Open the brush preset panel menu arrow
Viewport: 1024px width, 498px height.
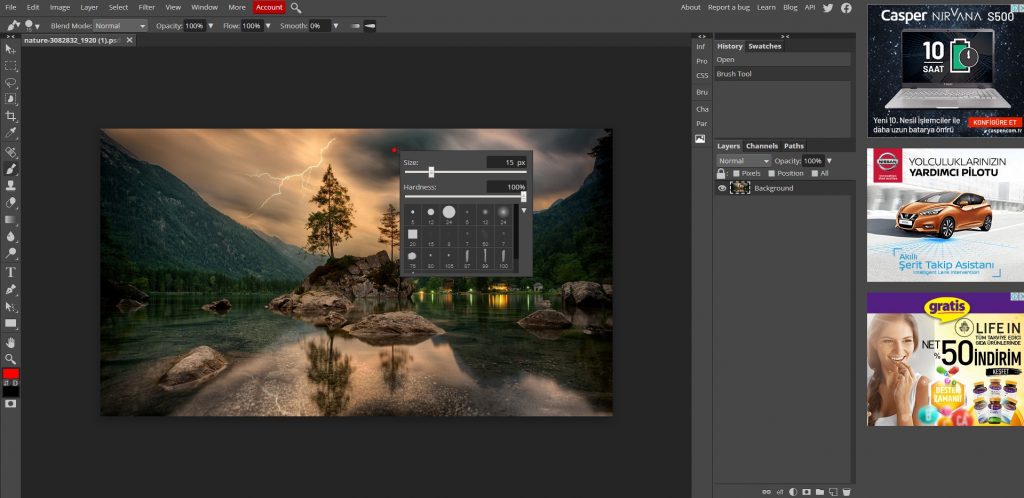click(523, 210)
